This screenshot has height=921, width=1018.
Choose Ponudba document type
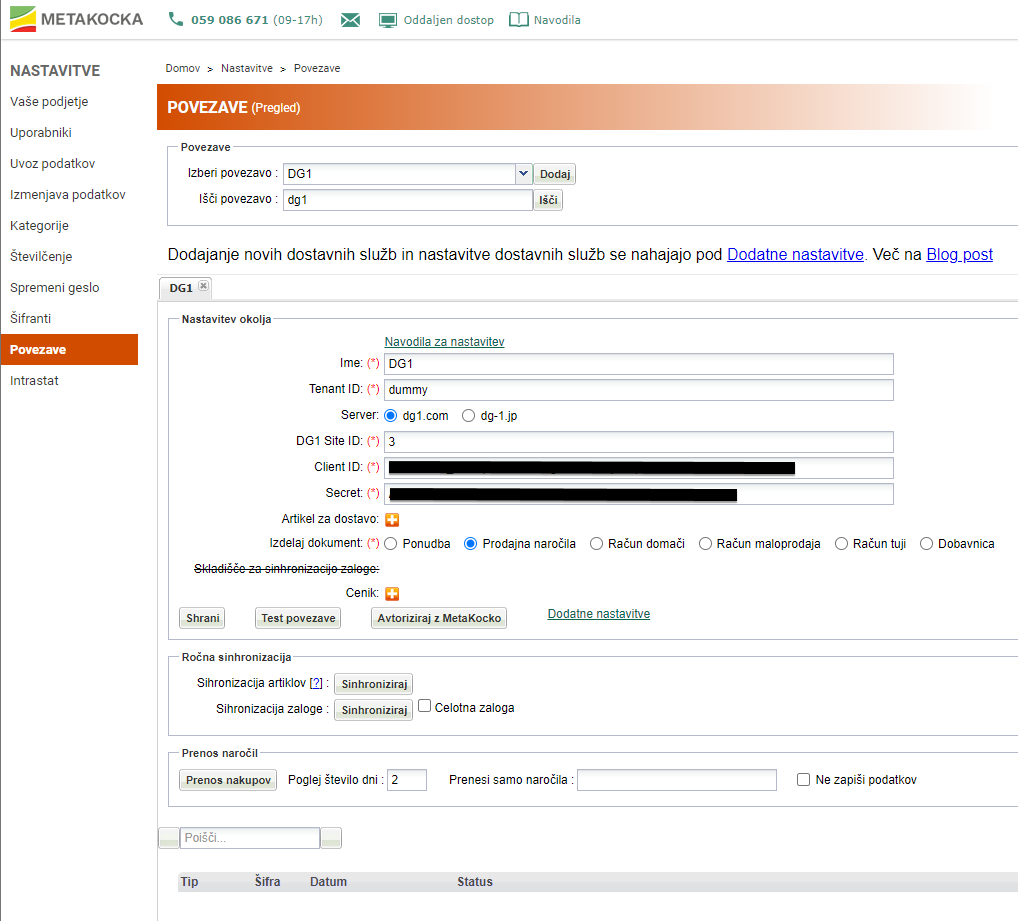(391, 544)
